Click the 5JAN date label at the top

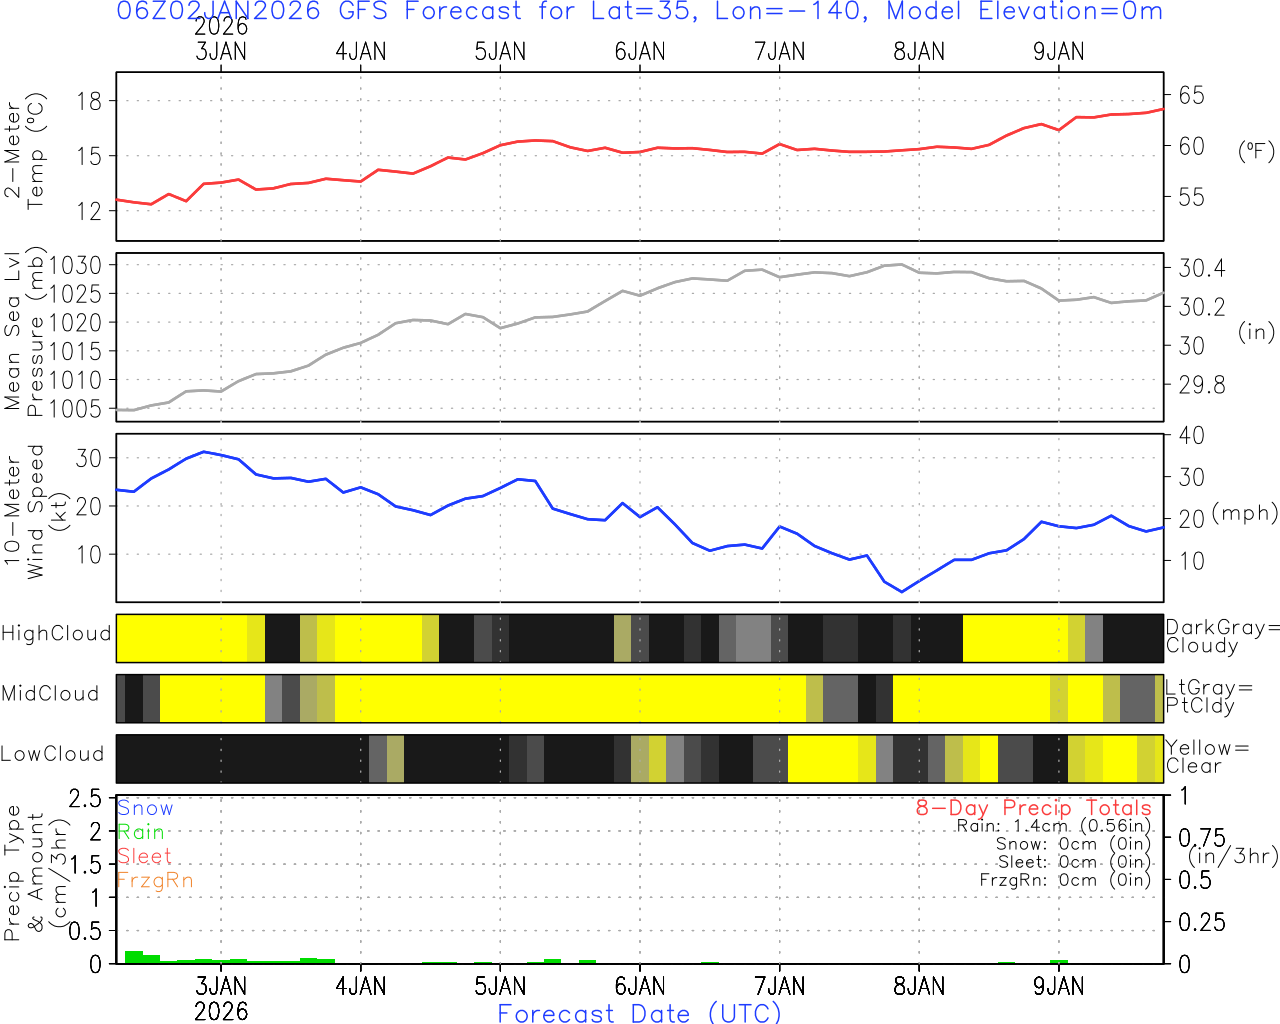500,52
